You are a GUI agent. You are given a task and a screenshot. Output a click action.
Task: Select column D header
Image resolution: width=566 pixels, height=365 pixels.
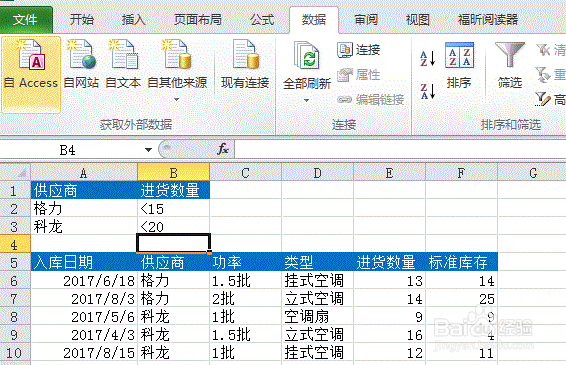[317, 173]
